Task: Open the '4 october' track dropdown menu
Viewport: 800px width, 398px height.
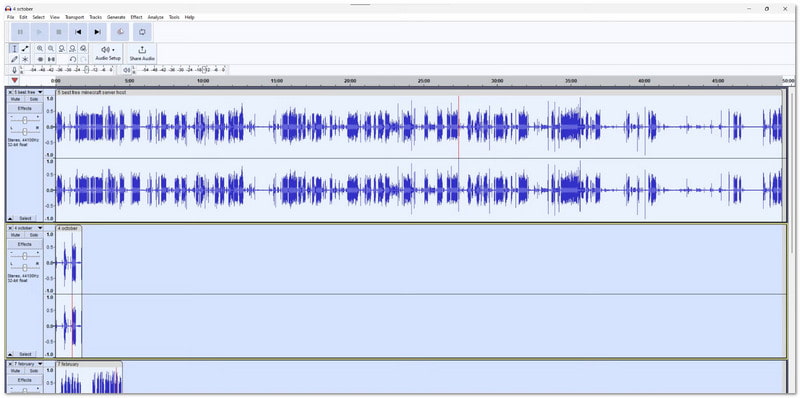Action: coord(40,228)
